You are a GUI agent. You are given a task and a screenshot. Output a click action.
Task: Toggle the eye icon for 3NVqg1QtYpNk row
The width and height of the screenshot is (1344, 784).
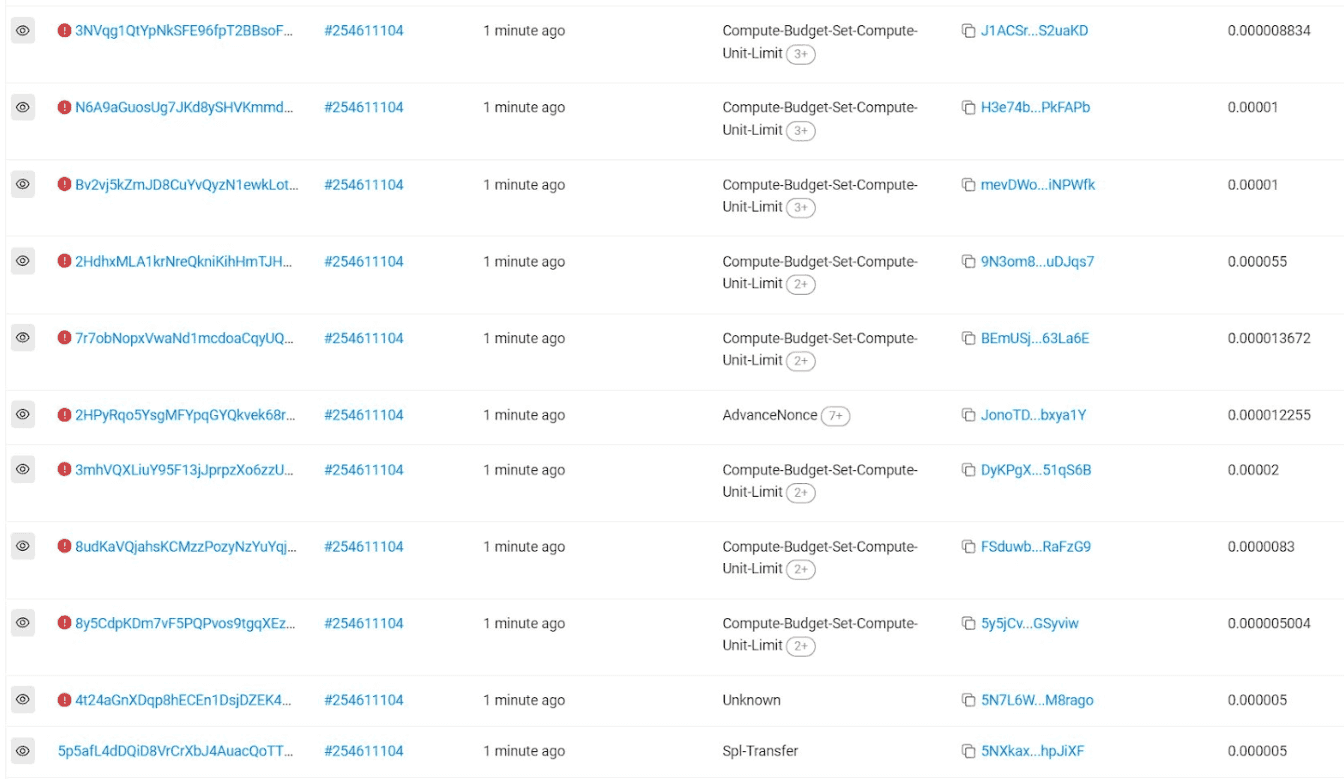tap(23, 31)
